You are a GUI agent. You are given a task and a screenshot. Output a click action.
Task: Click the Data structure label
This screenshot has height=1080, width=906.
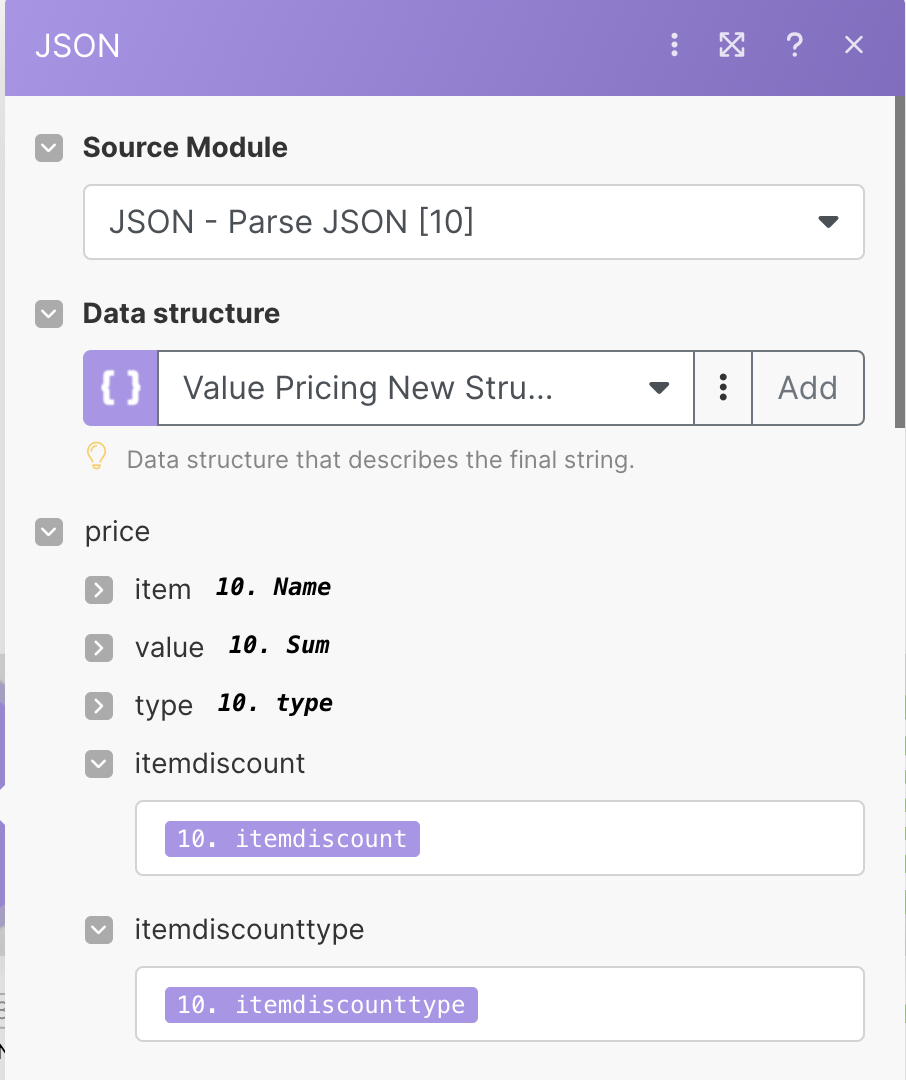point(181,313)
